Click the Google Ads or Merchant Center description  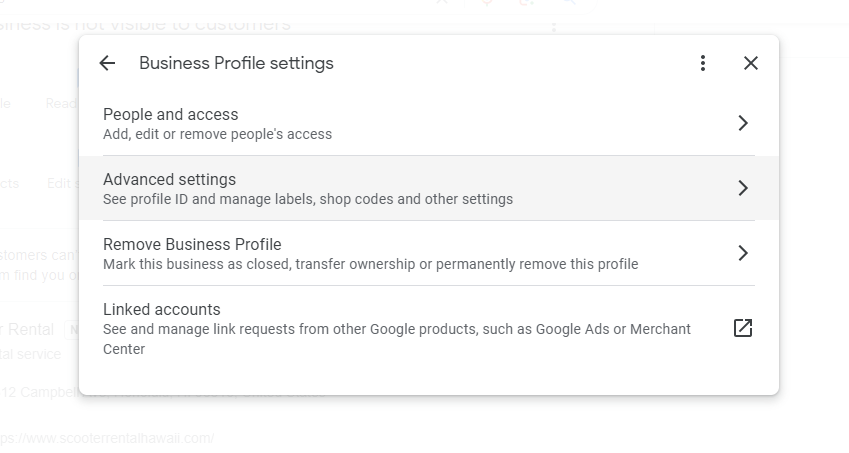pos(397,339)
